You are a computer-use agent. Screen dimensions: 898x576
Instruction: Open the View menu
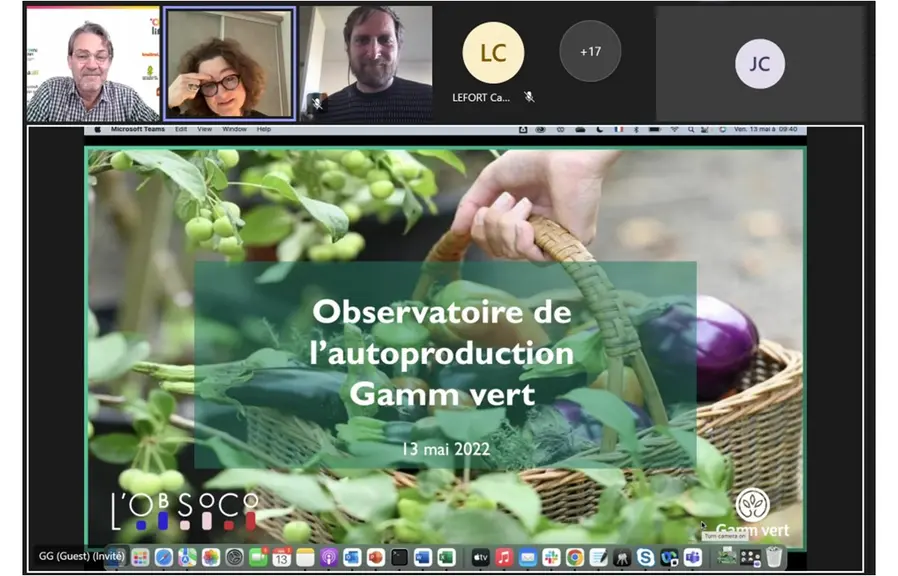click(204, 129)
